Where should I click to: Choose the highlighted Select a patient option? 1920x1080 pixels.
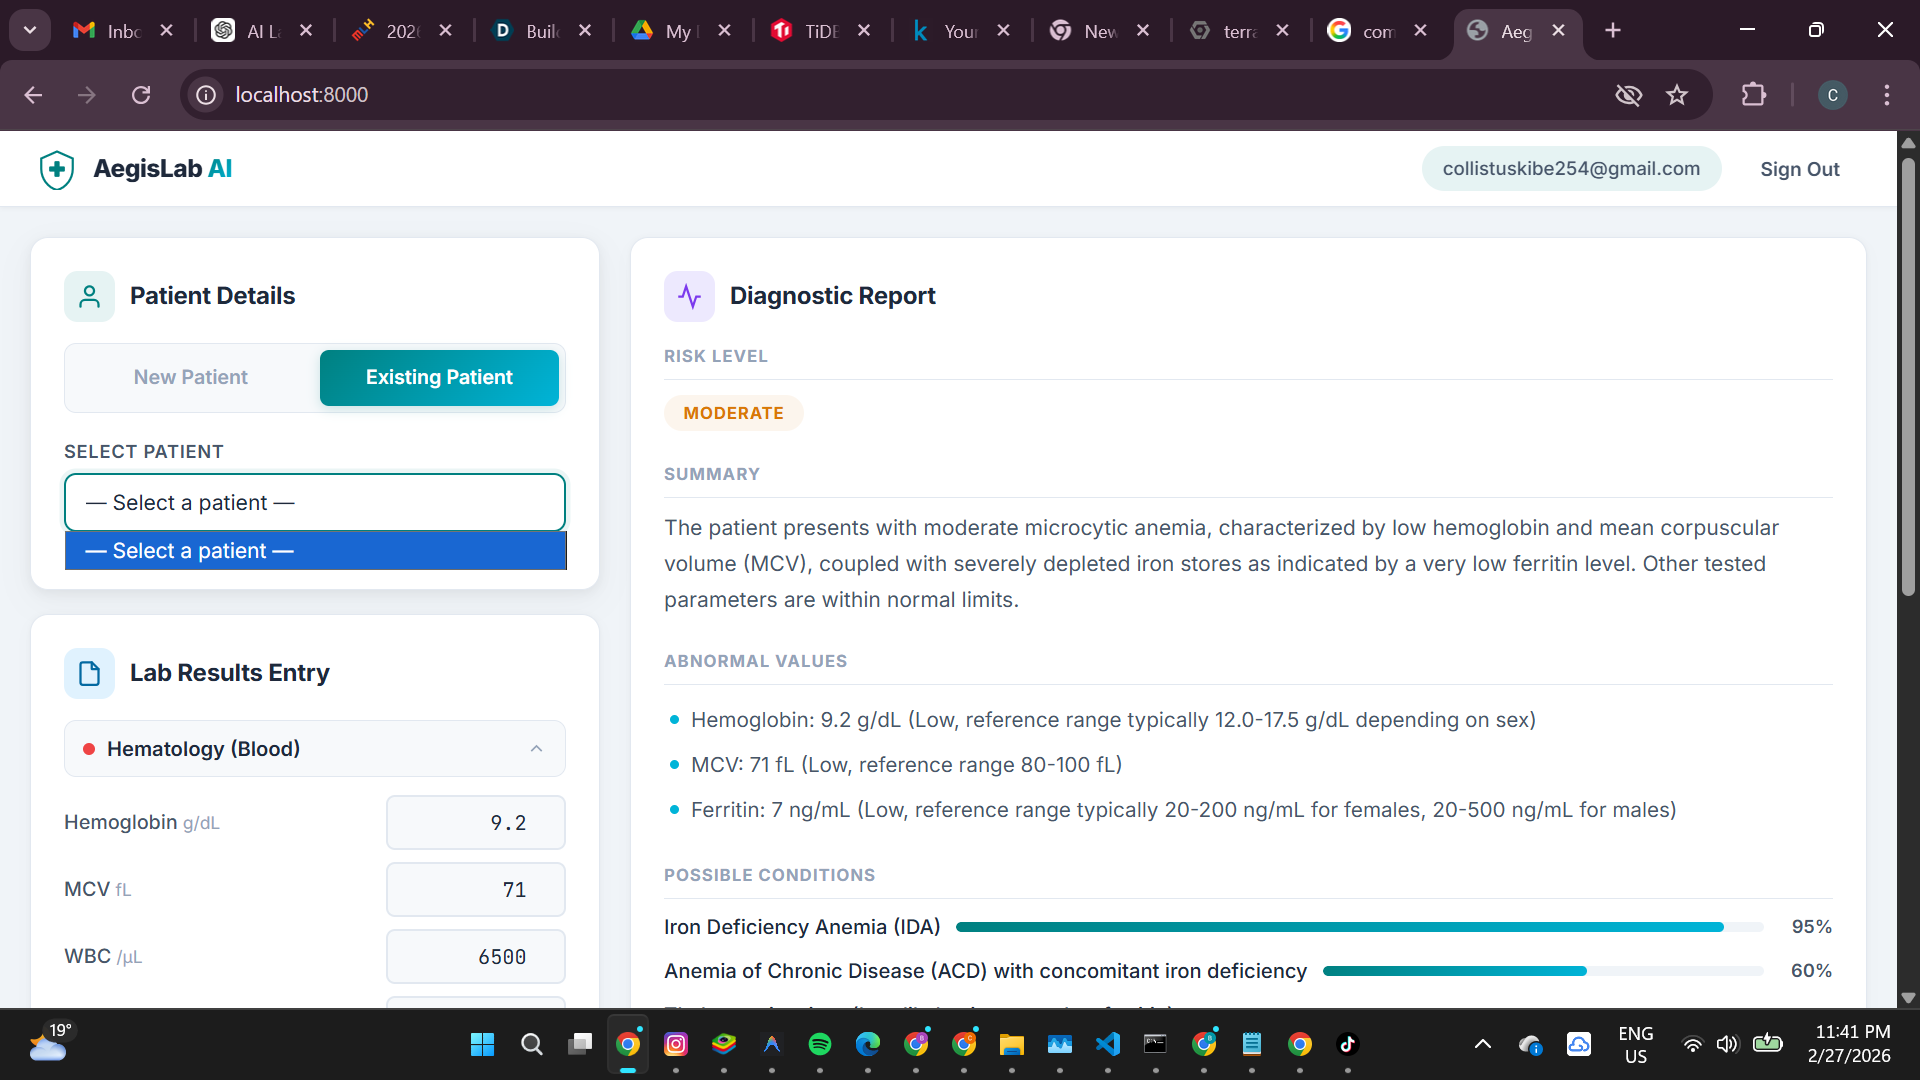point(314,551)
